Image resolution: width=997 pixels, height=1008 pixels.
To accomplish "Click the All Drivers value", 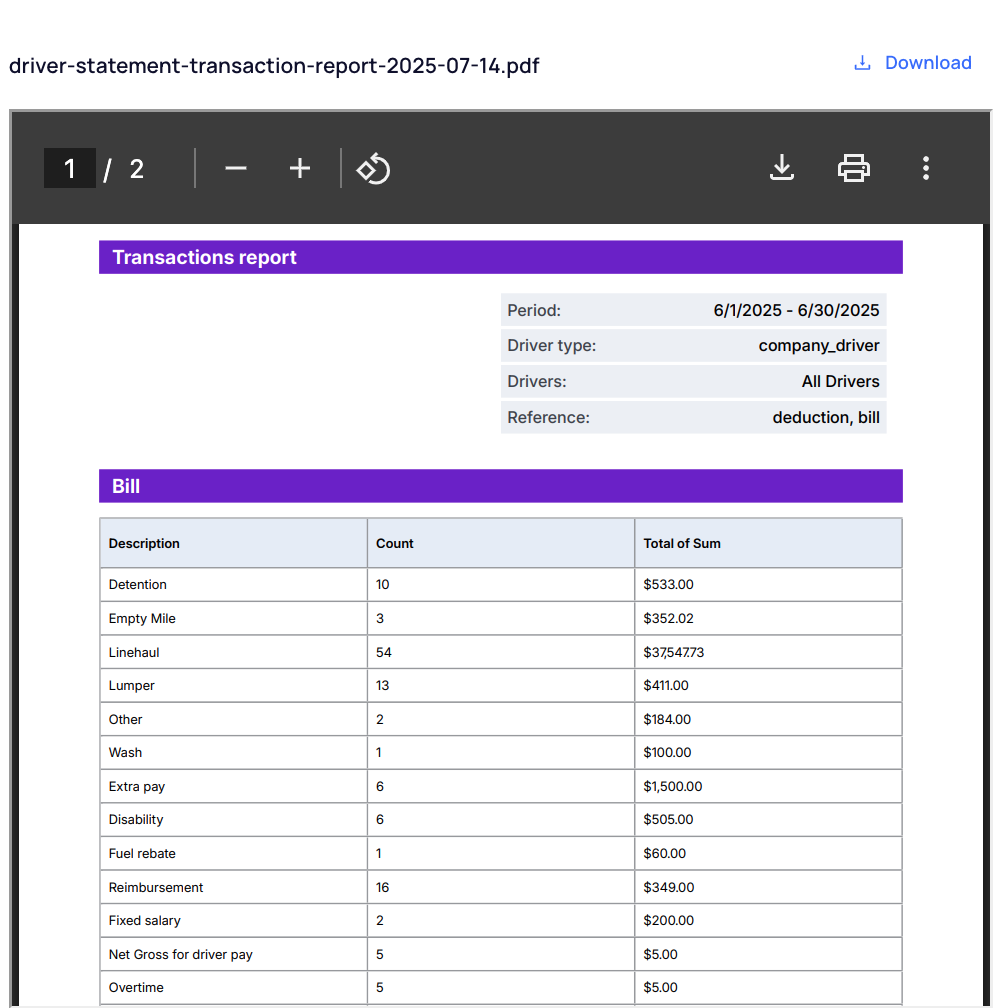I will tap(840, 381).
